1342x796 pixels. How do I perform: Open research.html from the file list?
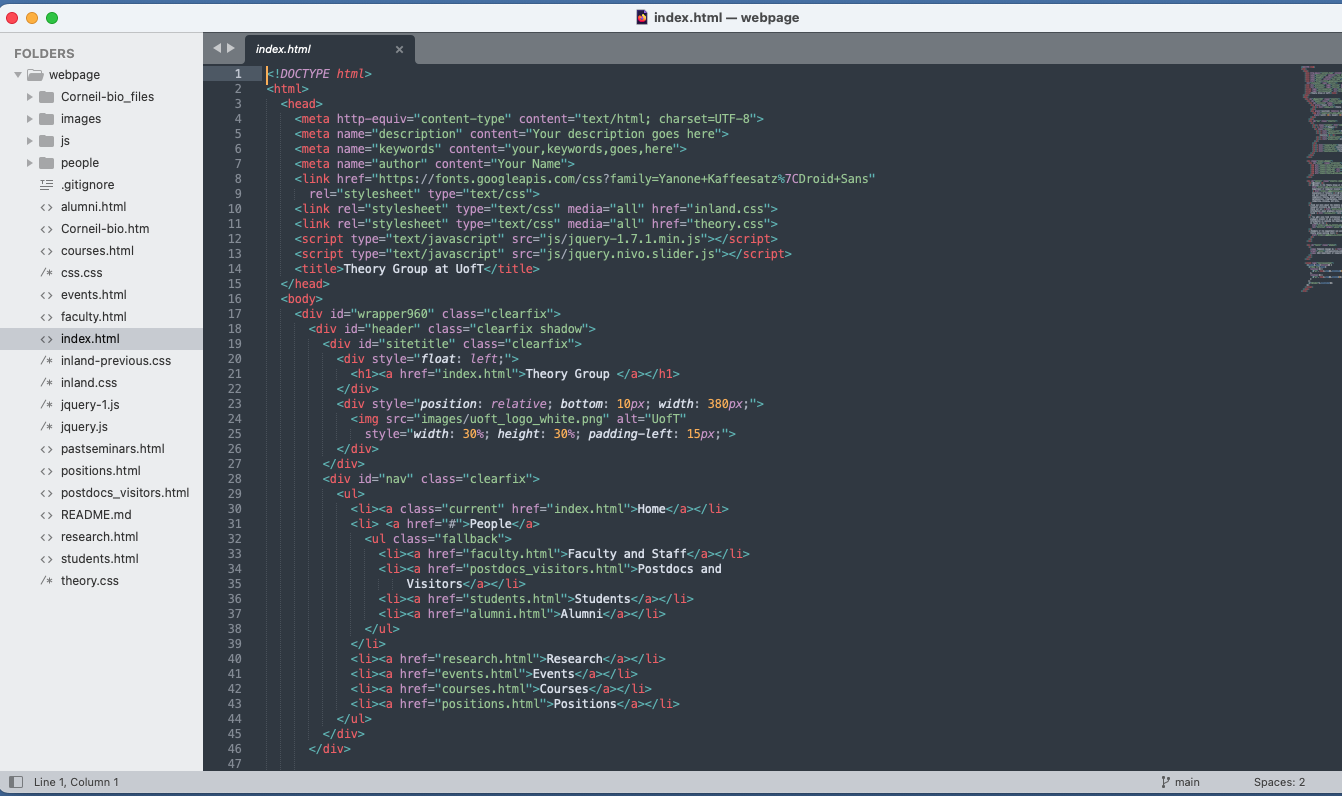tap(100, 537)
